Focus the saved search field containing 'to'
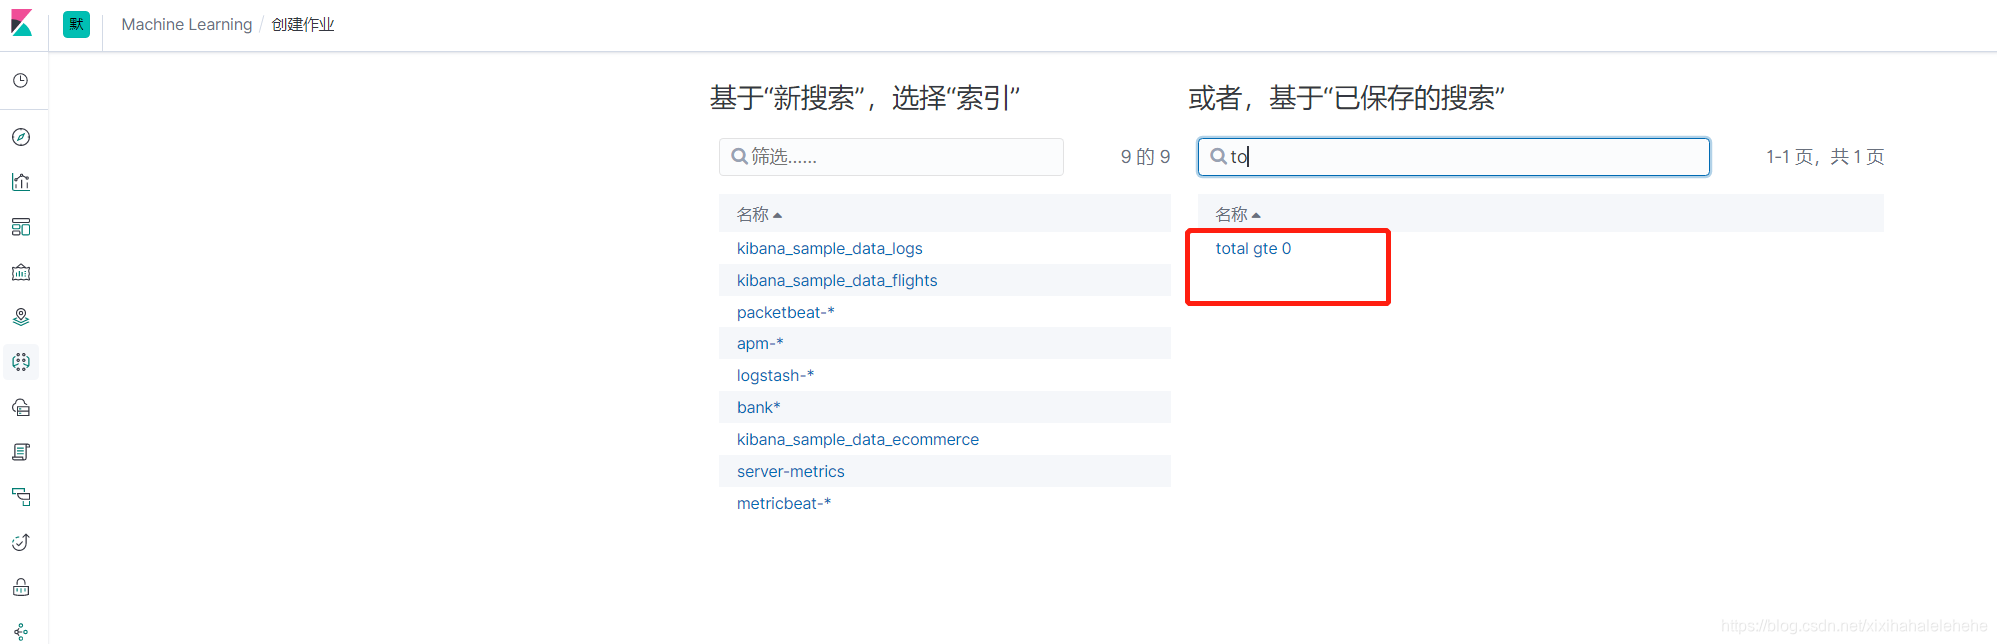Viewport: 1997px width, 644px height. (1454, 157)
